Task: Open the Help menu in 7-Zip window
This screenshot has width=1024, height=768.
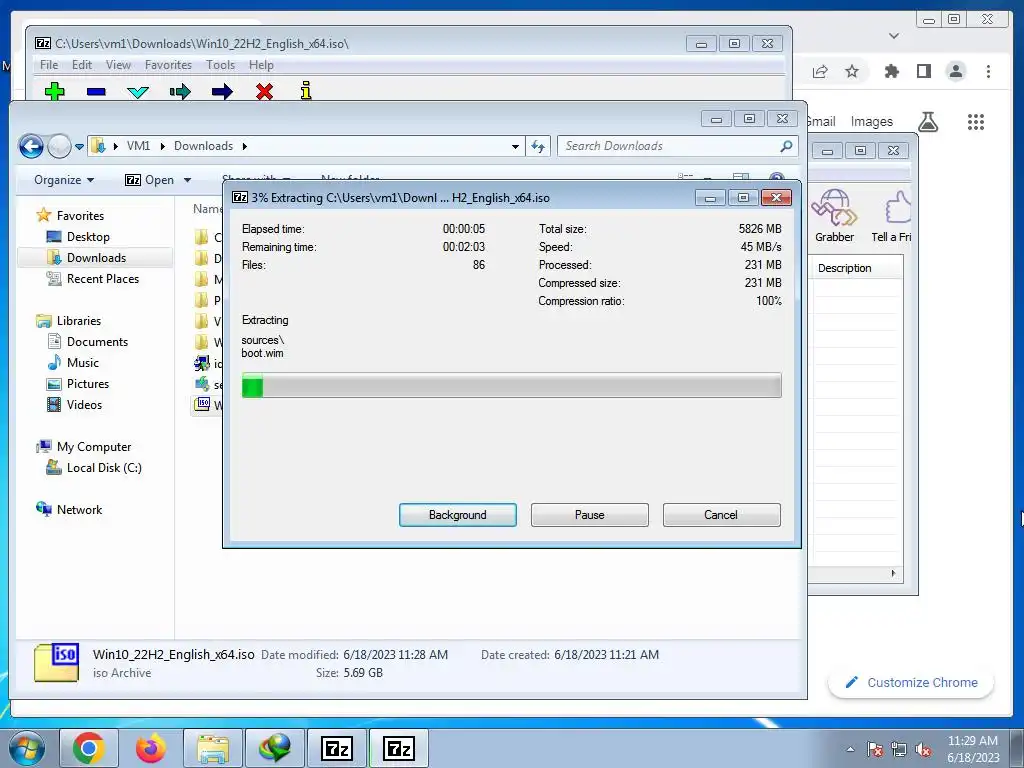Action: (261, 65)
